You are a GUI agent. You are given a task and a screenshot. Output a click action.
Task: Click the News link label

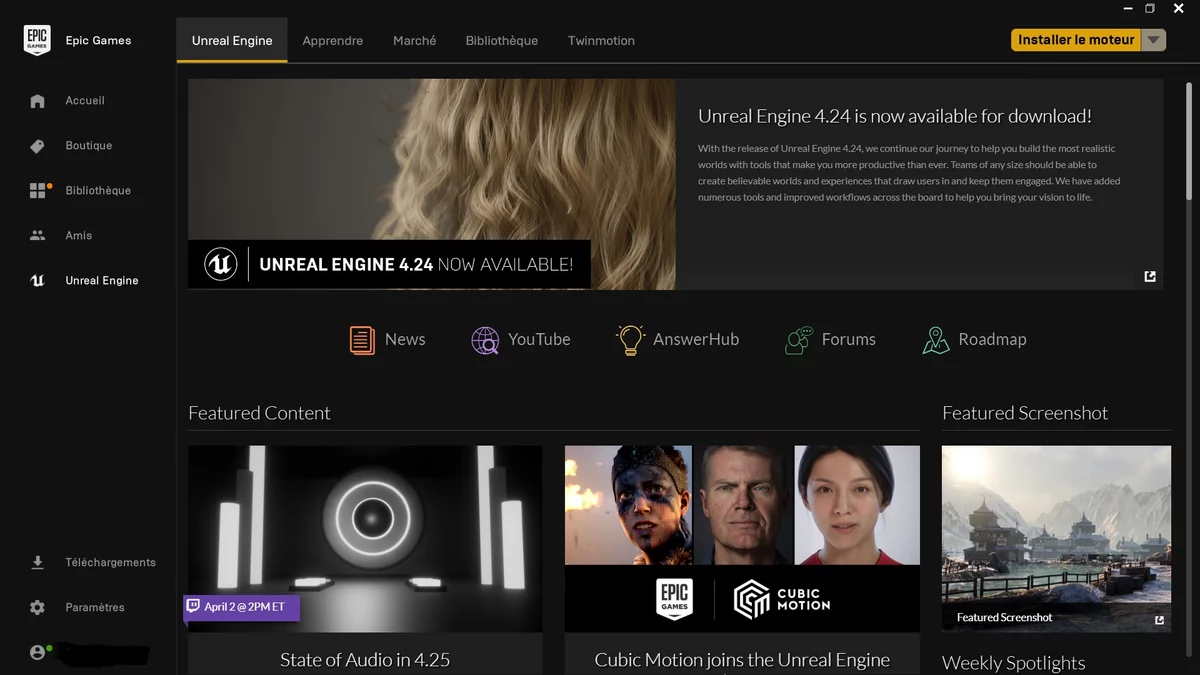[405, 340]
